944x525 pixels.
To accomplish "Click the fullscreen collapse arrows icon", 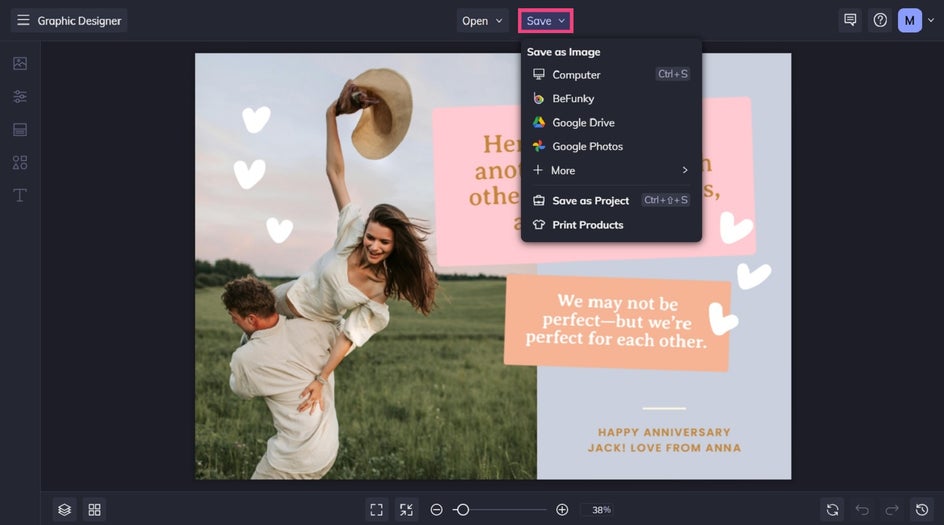I will (406, 510).
